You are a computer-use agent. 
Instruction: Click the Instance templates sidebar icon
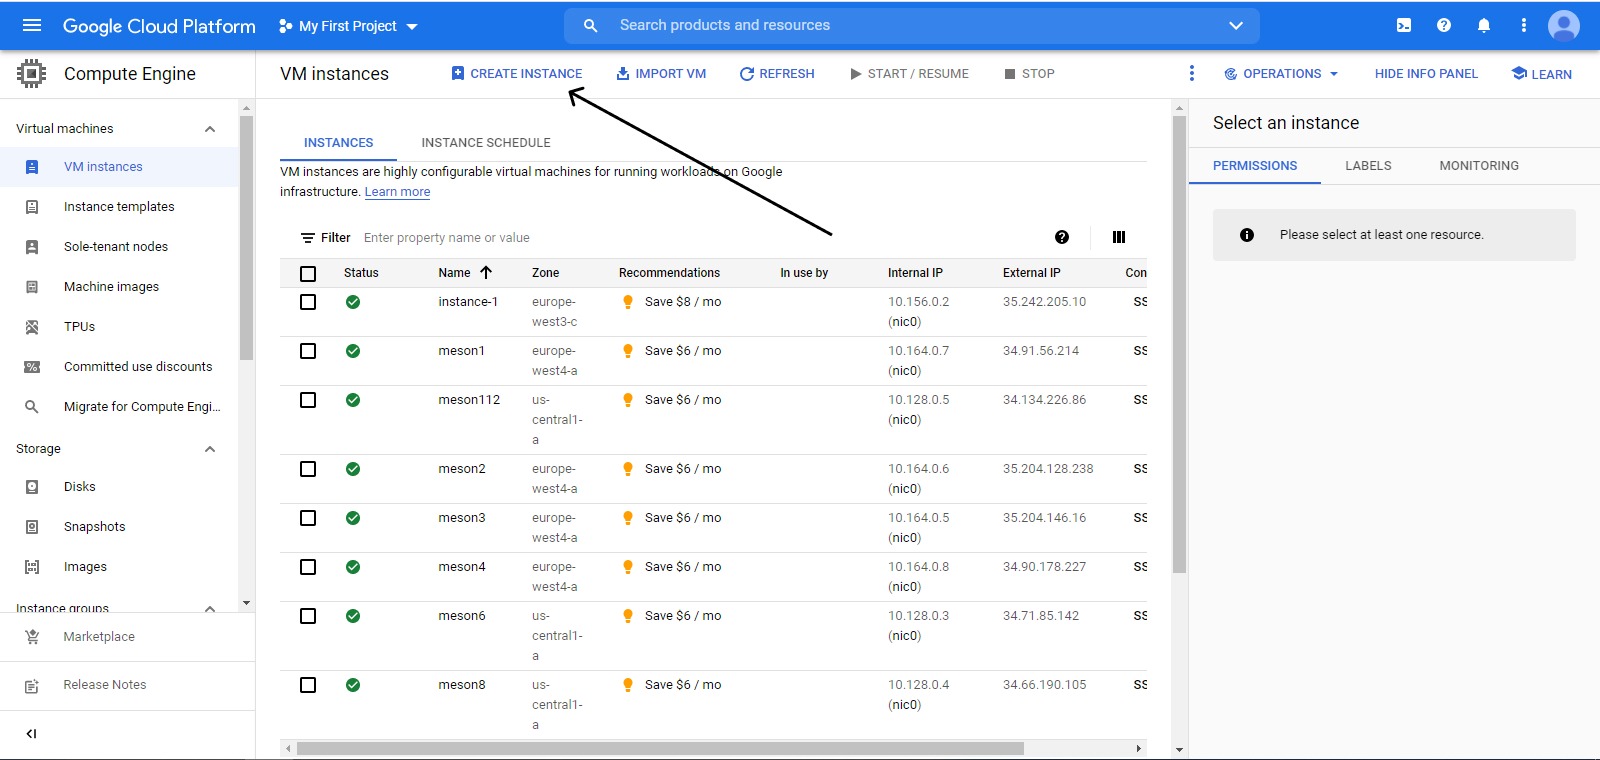tap(32, 207)
